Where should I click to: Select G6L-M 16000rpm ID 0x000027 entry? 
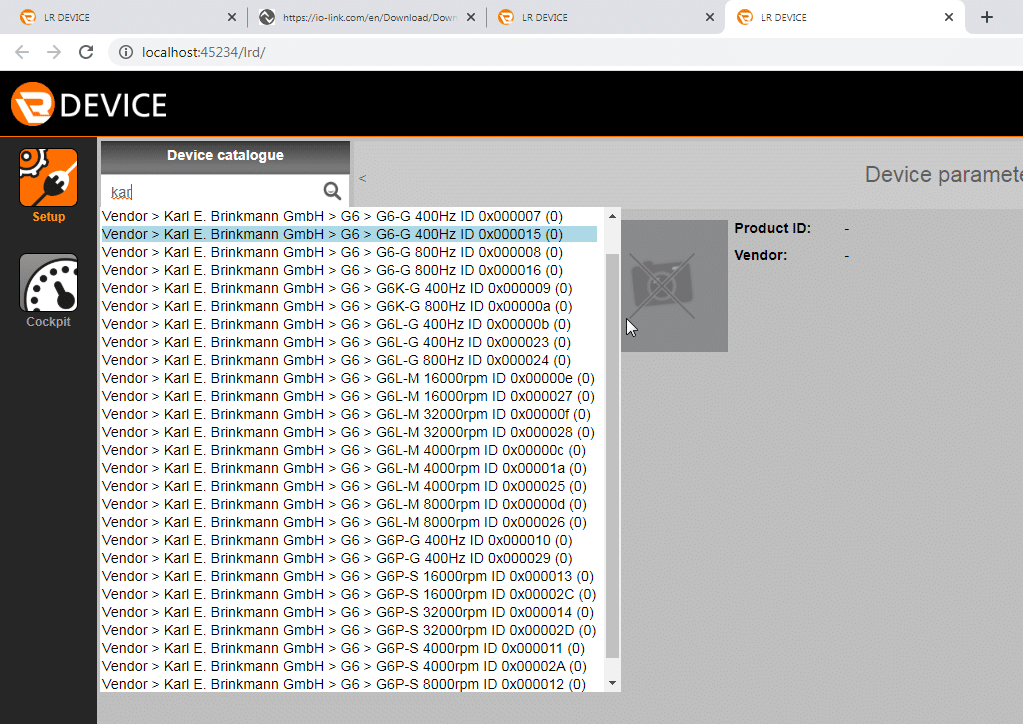point(349,396)
